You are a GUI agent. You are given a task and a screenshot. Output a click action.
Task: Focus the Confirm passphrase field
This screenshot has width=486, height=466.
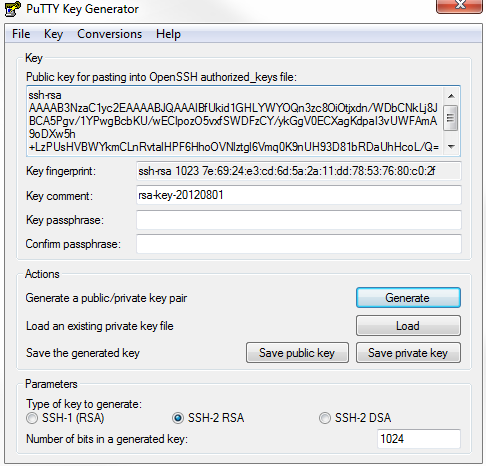(299, 244)
